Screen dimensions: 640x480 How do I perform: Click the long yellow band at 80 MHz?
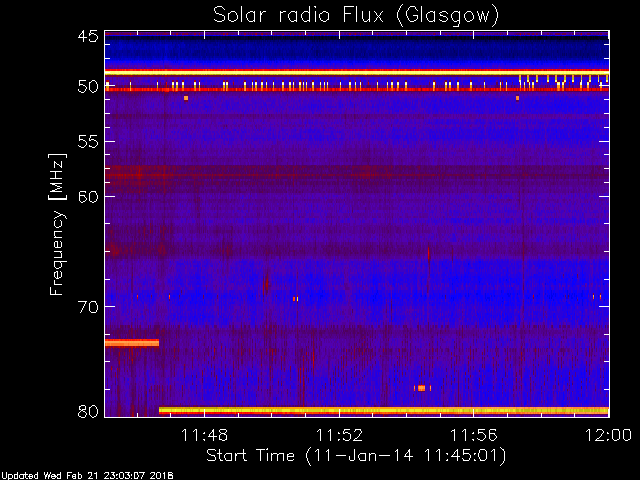[x=384, y=410]
